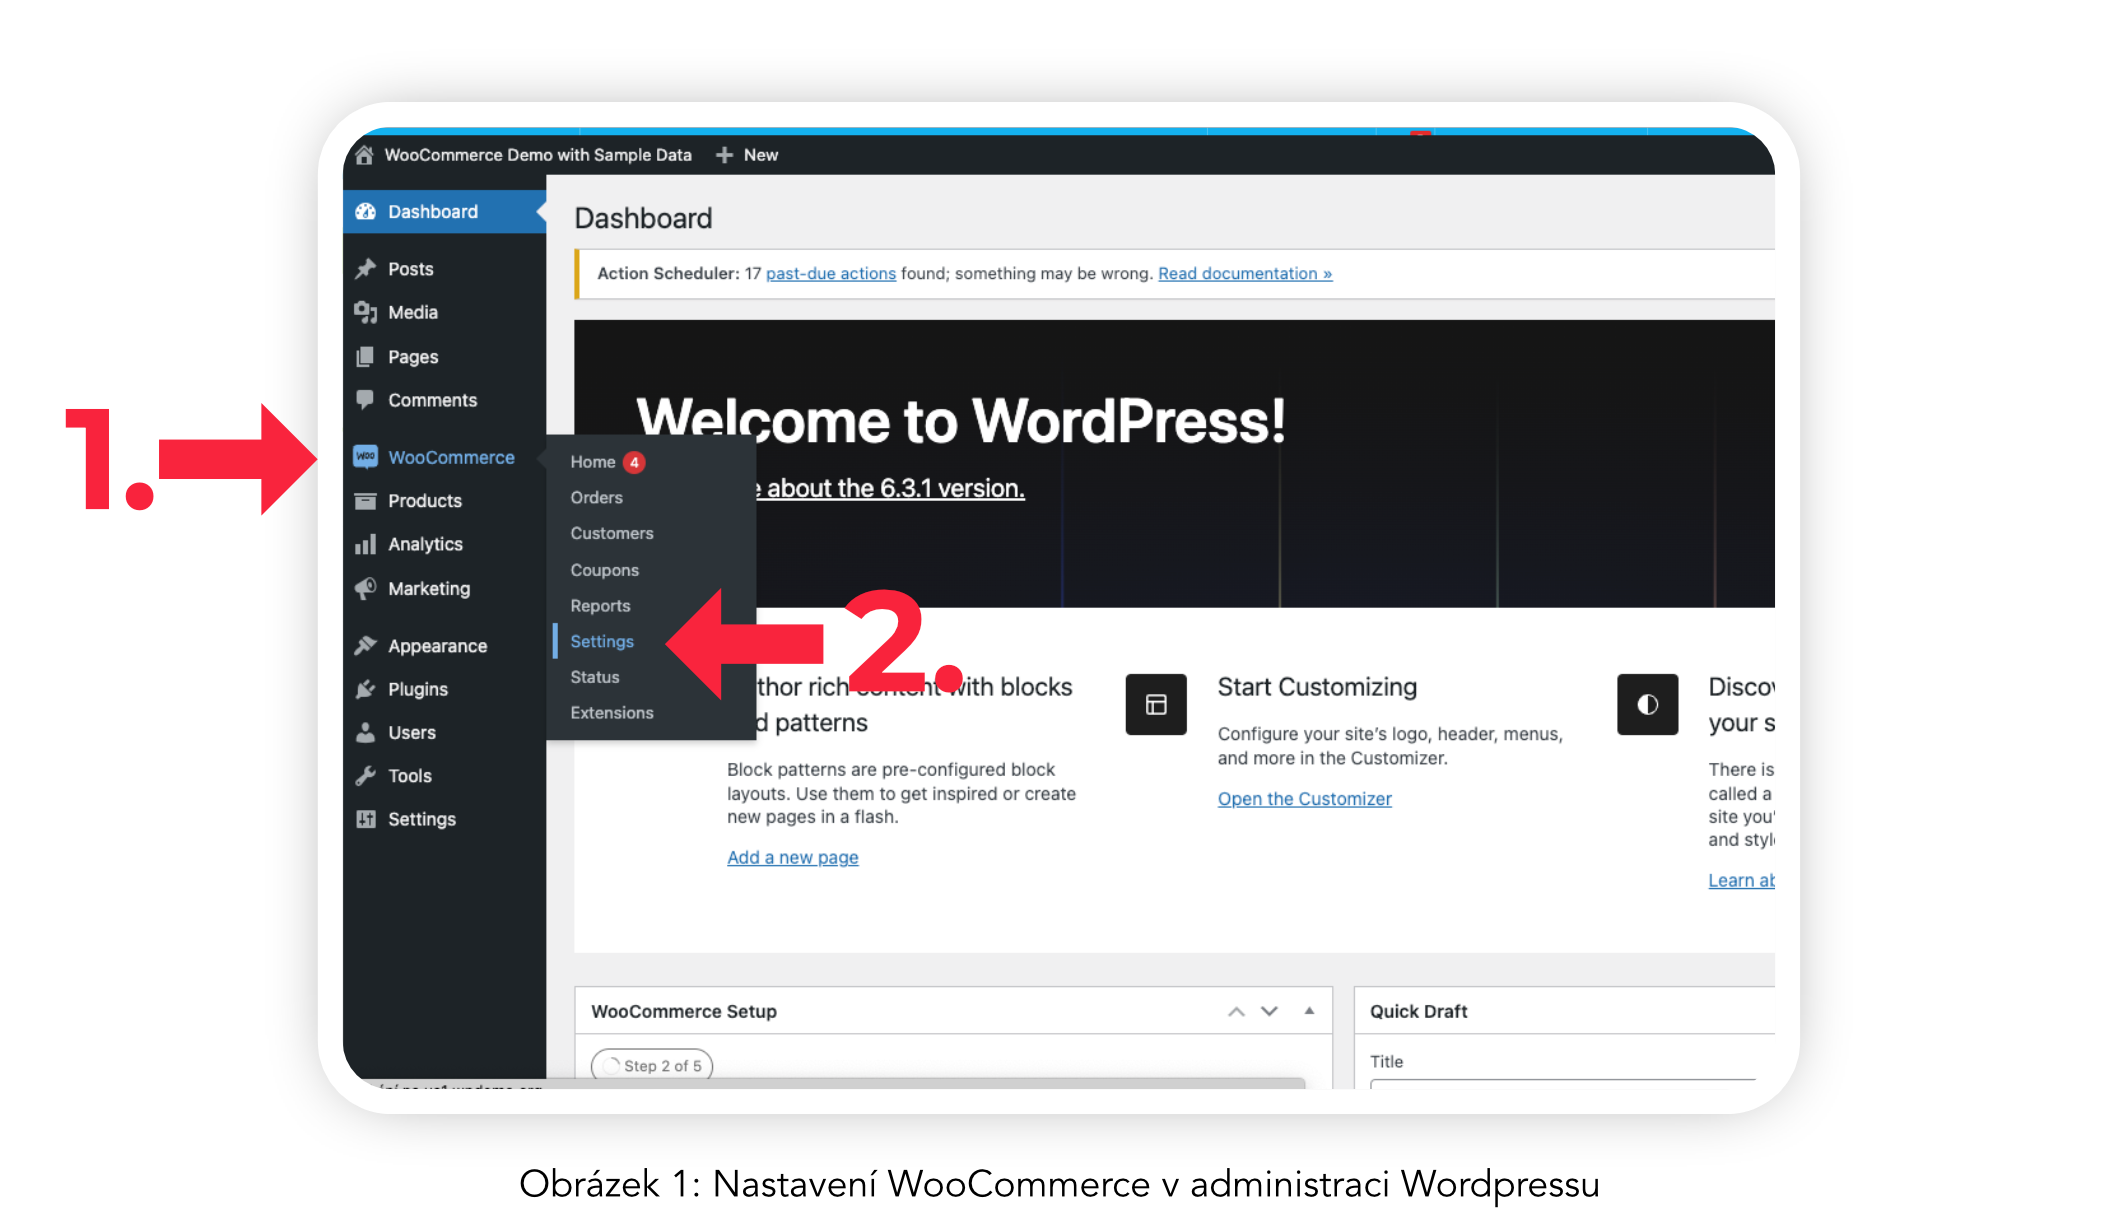Open Plugins menu item

[418, 689]
